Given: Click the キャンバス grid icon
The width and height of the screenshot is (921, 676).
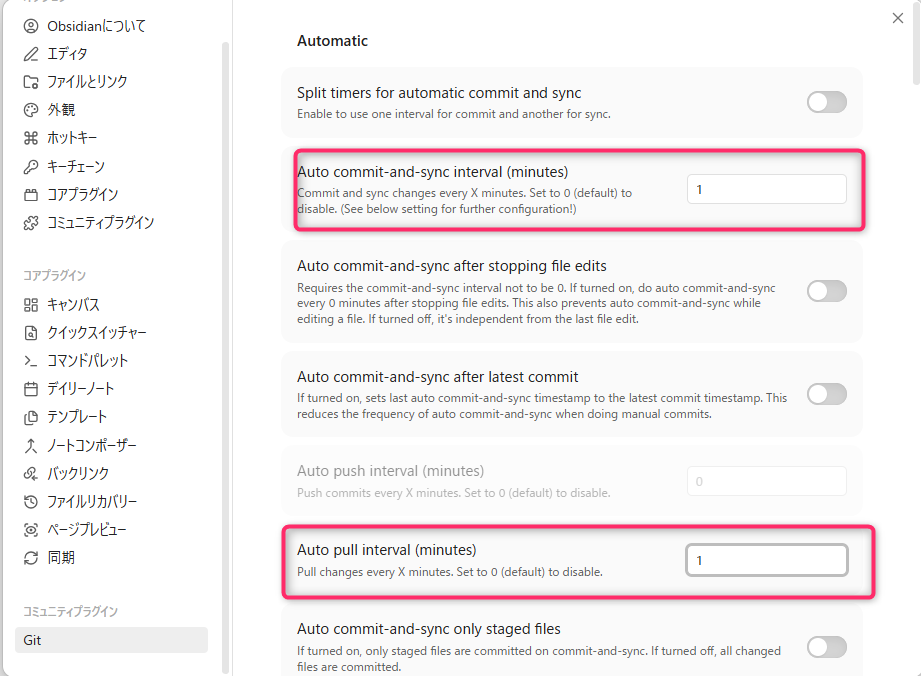Looking at the screenshot, I should click(31, 305).
